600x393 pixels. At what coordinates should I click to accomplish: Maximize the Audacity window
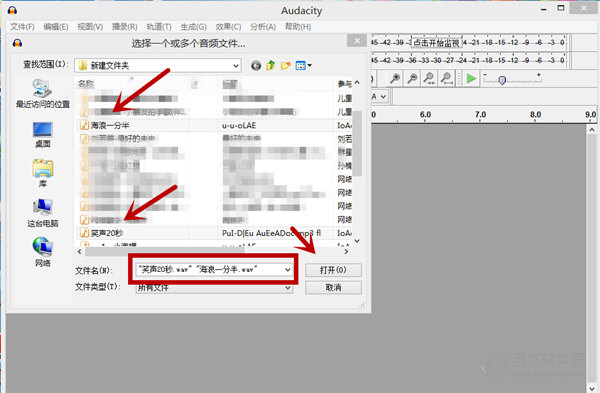(561, 8)
